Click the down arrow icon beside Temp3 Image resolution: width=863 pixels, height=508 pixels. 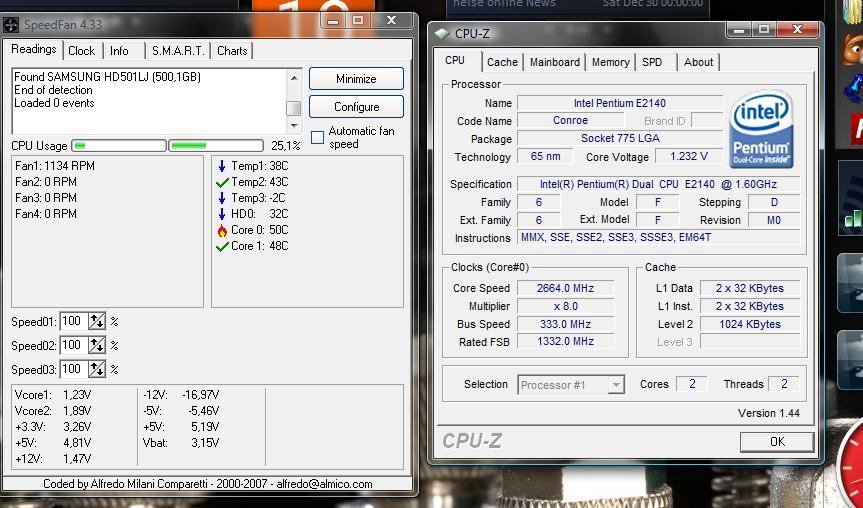222,198
